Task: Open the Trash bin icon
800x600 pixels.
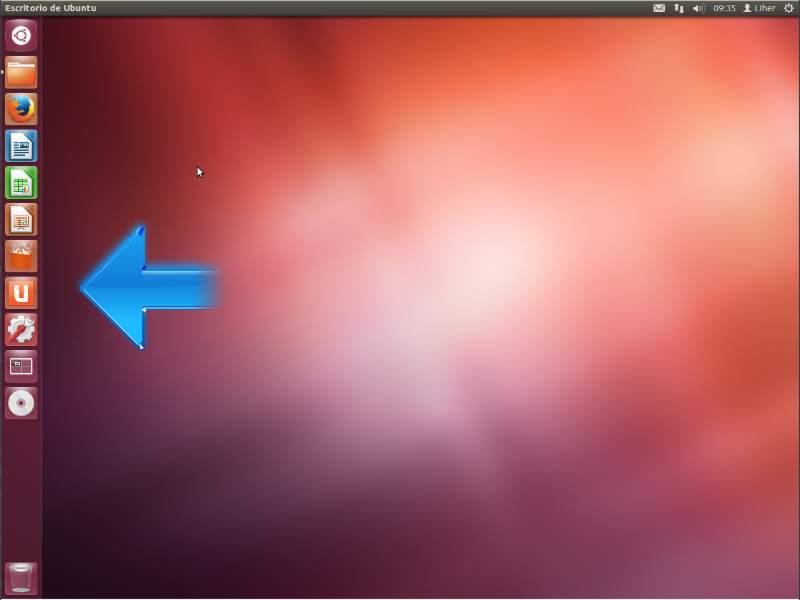Action: click(21, 578)
